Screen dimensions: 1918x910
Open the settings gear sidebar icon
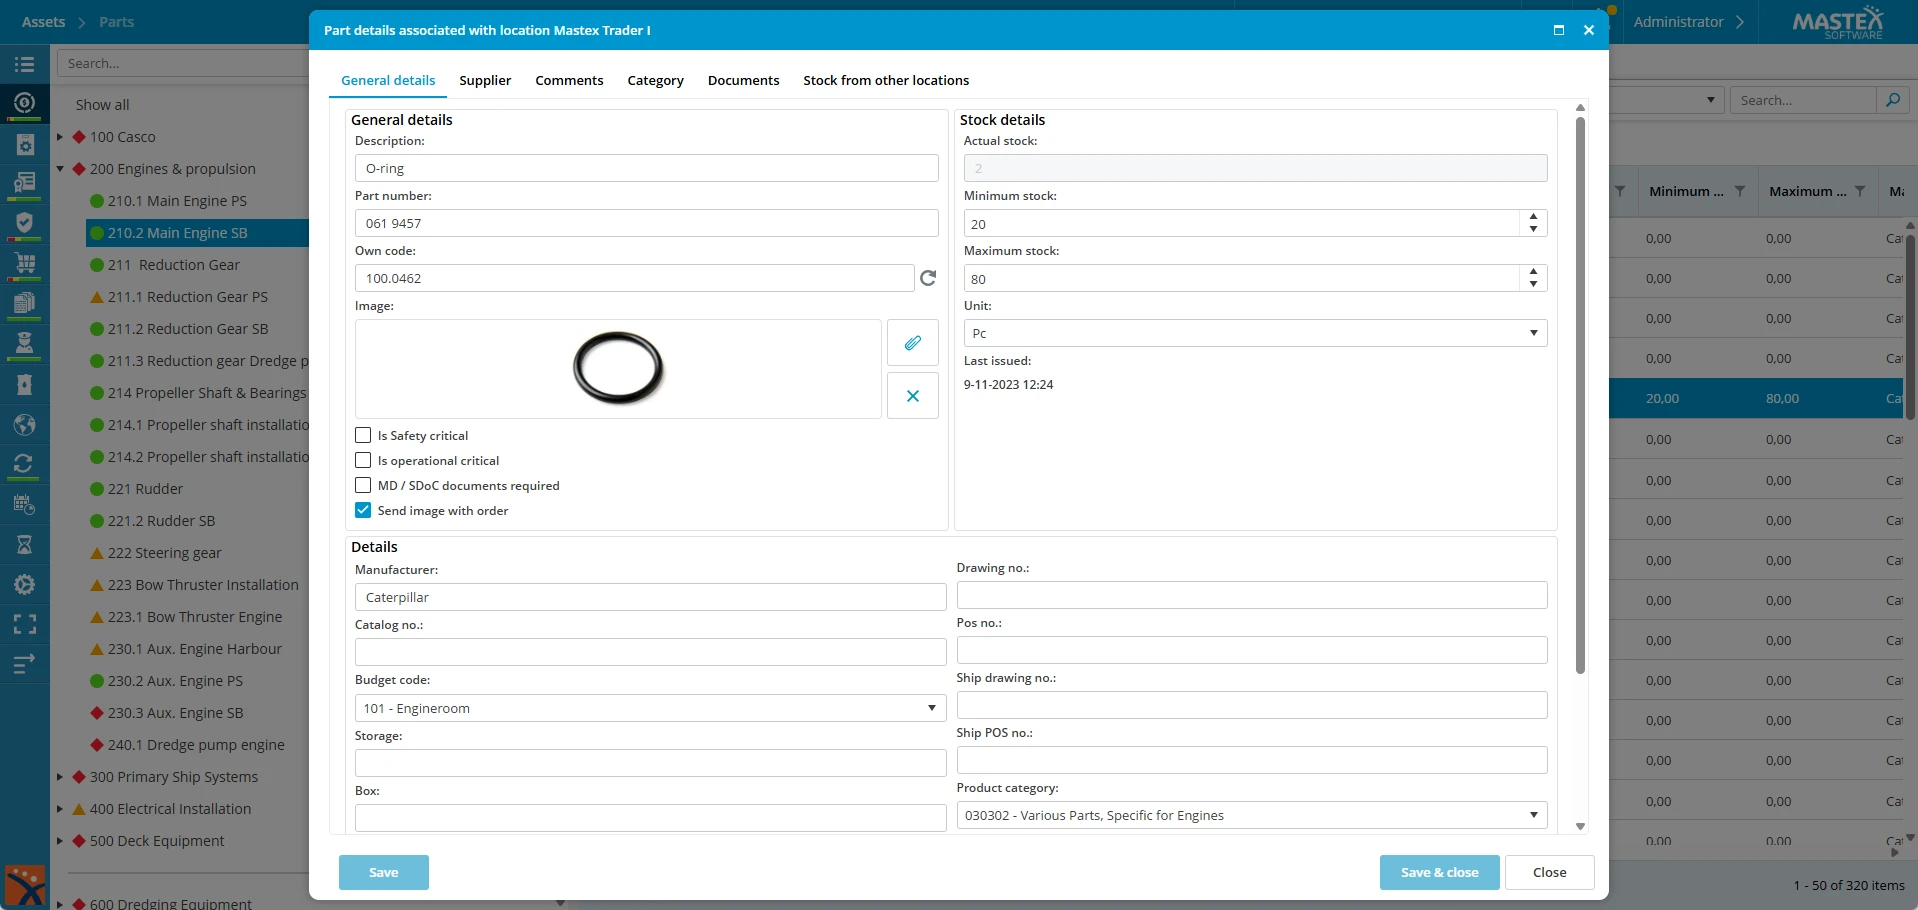[25, 585]
